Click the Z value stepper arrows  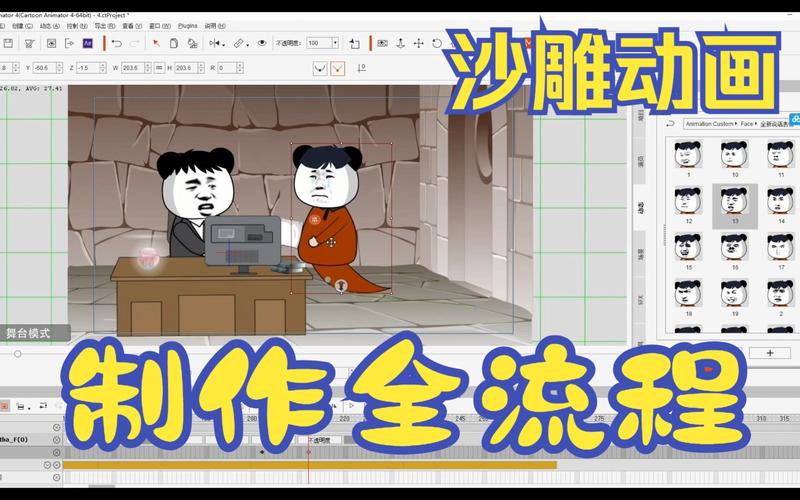click(103, 68)
